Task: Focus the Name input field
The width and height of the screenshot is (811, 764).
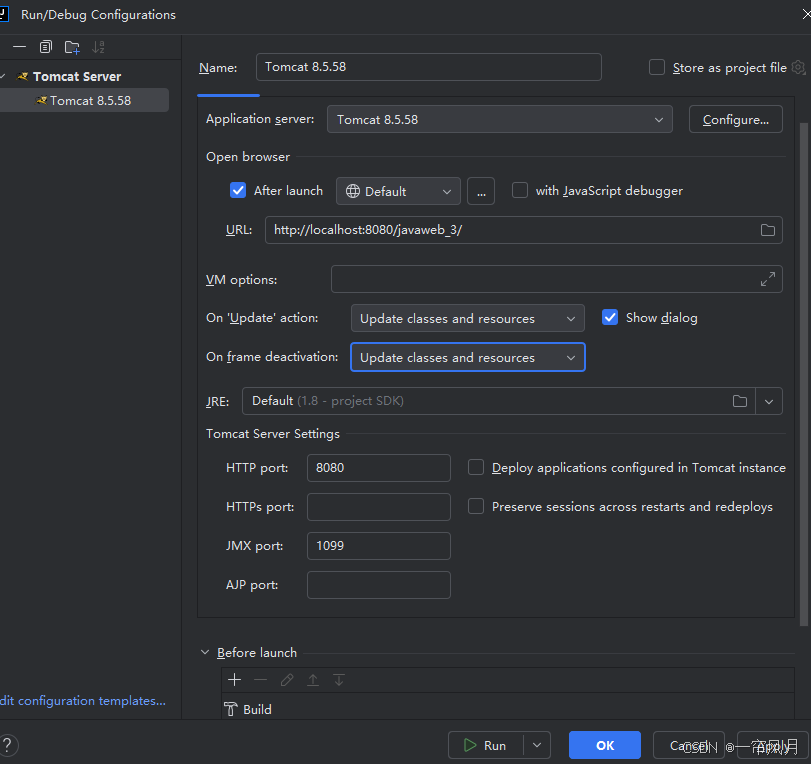Action: [429, 67]
